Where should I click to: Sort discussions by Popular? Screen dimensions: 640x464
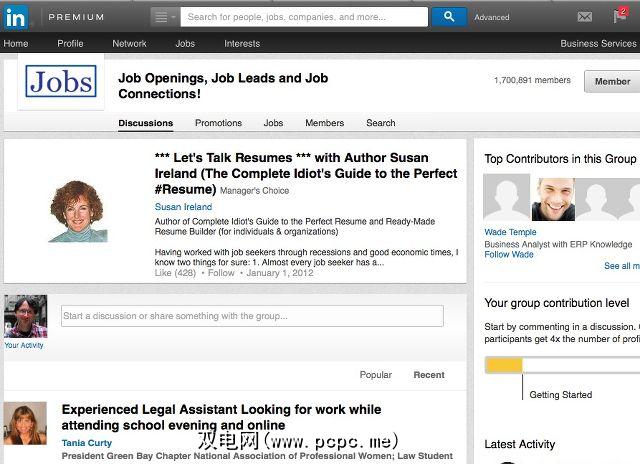376,375
